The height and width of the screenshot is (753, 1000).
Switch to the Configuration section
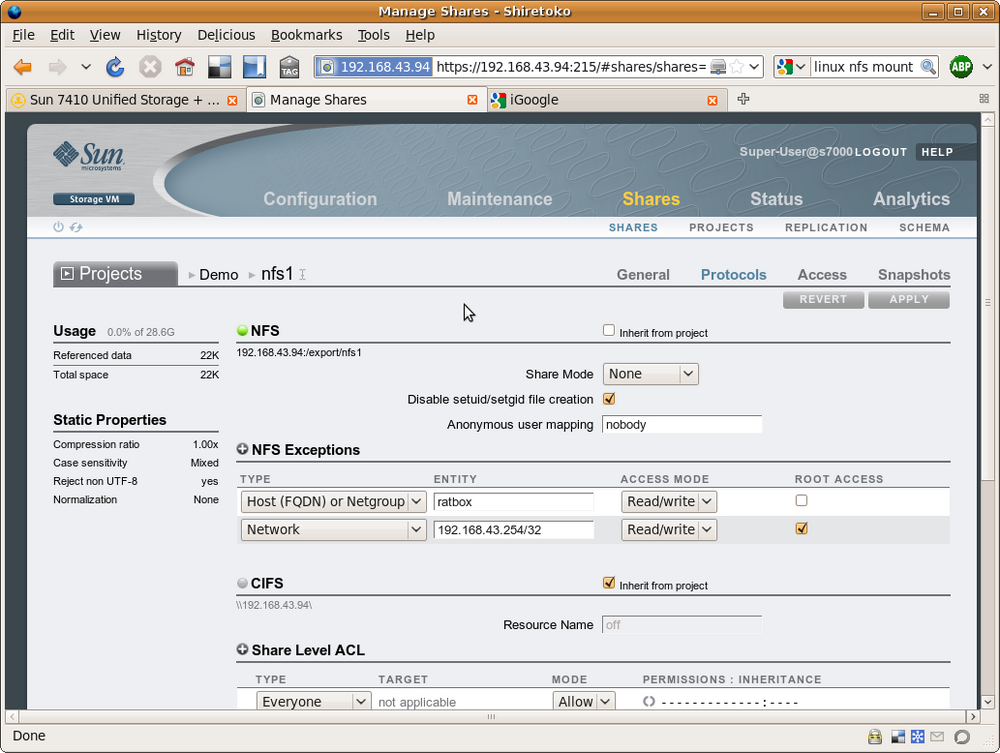(320, 199)
